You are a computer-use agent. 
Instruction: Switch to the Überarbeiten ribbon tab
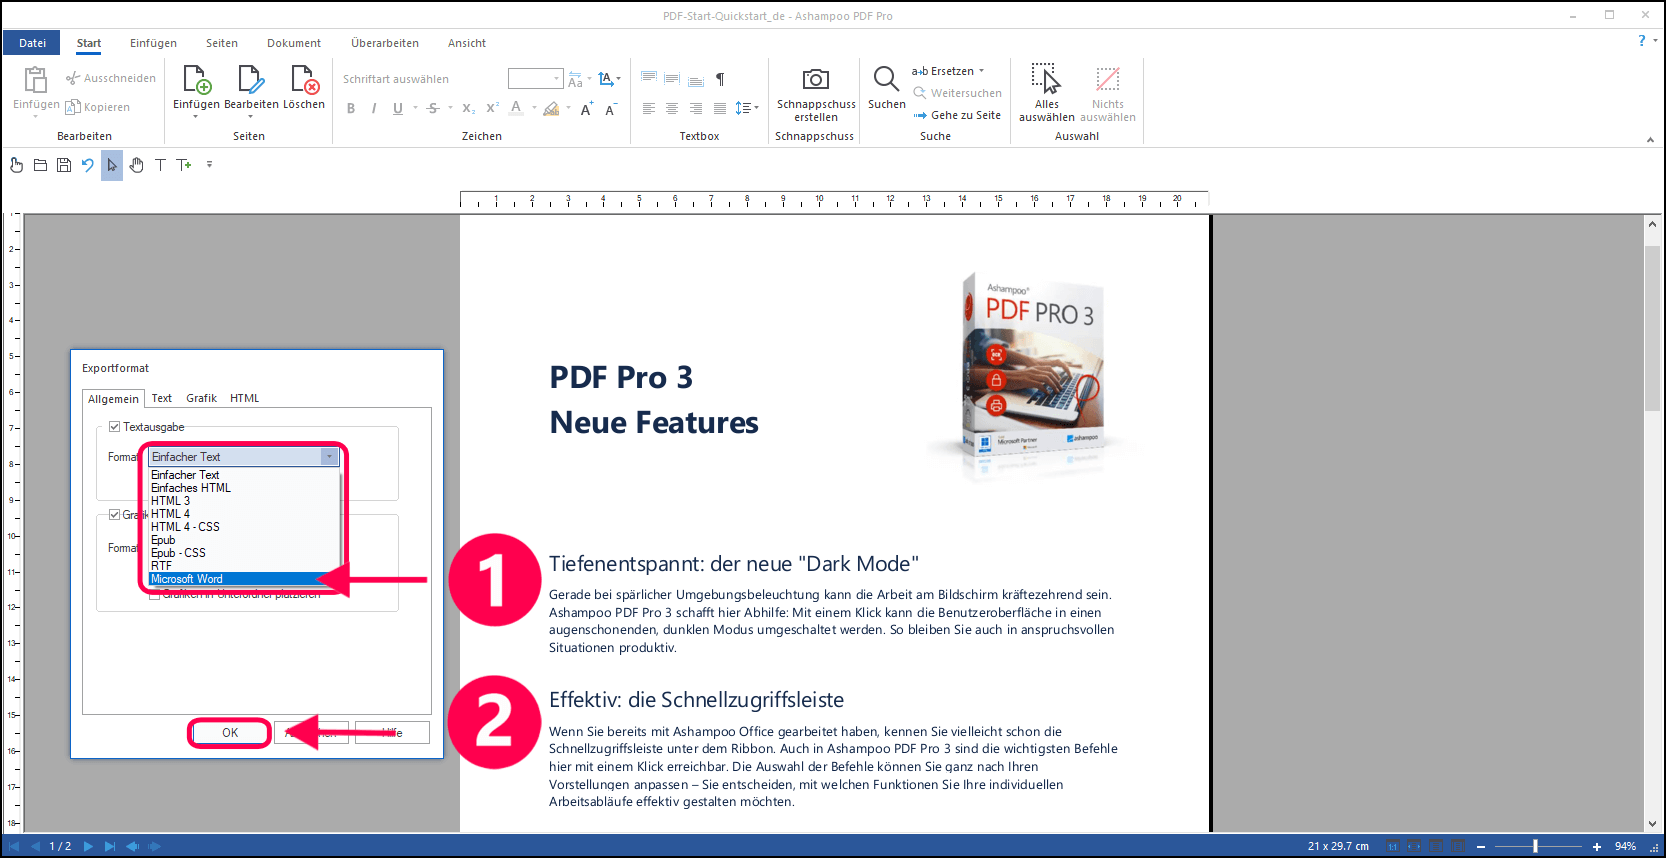[385, 43]
